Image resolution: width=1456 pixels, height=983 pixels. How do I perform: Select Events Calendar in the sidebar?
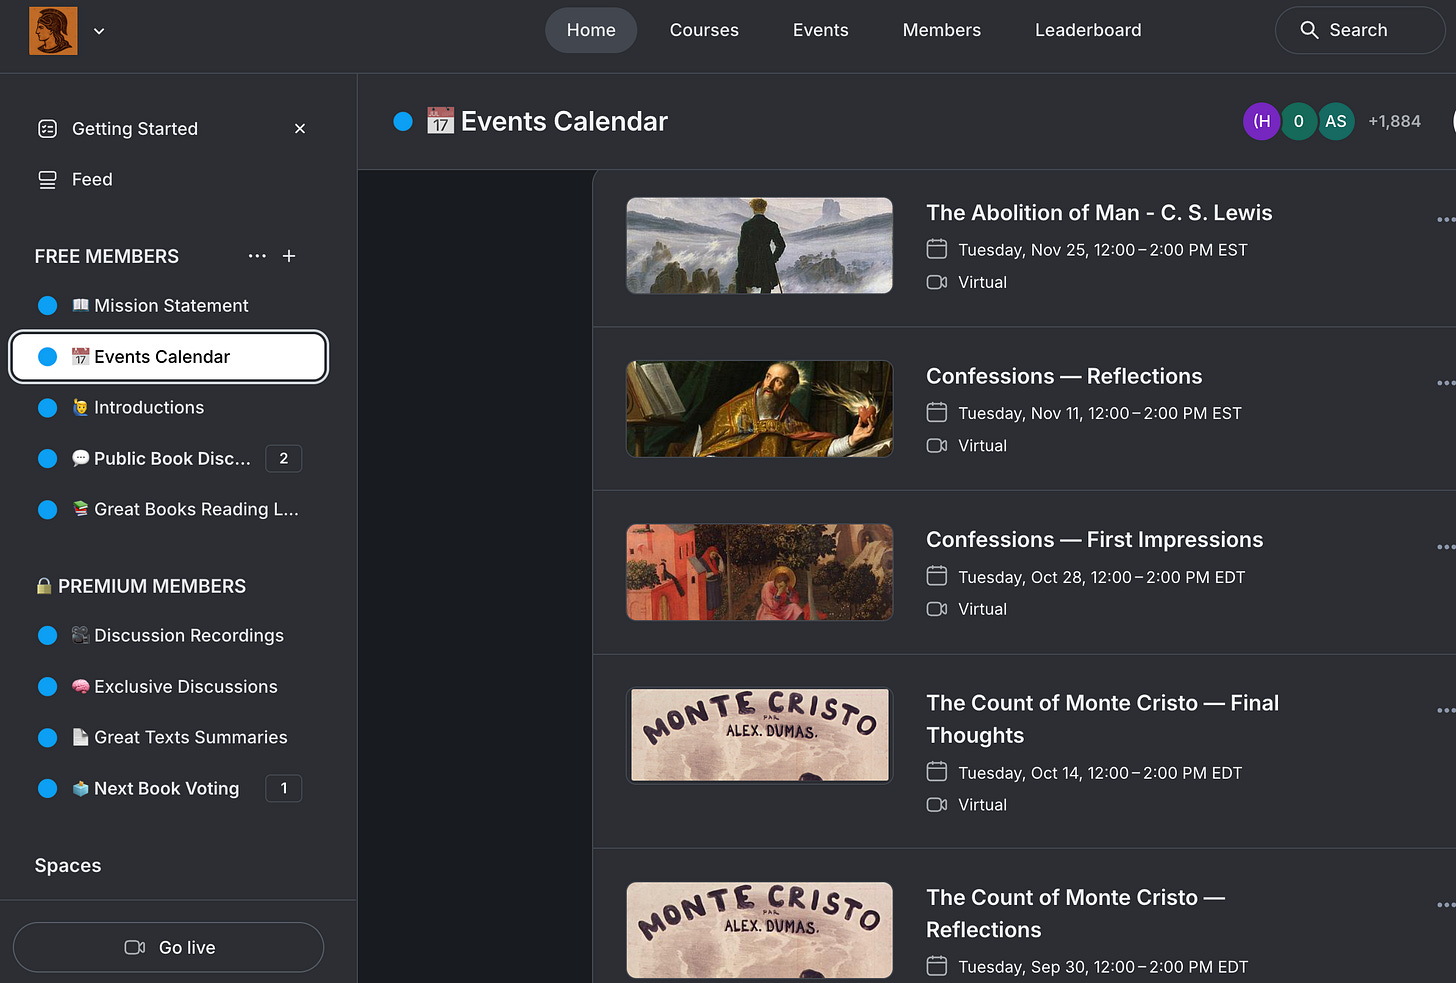168,357
